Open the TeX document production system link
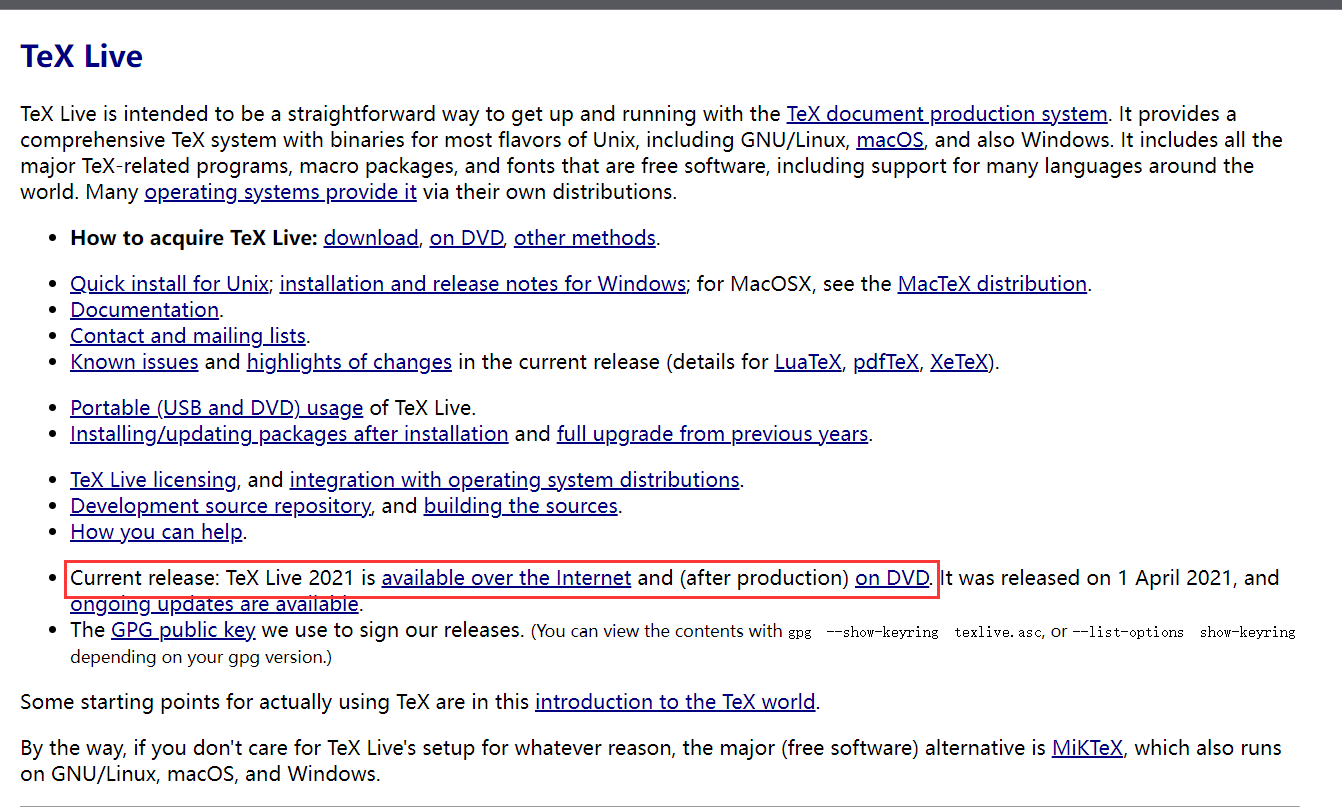1342x807 pixels. click(x=947, y=114)
